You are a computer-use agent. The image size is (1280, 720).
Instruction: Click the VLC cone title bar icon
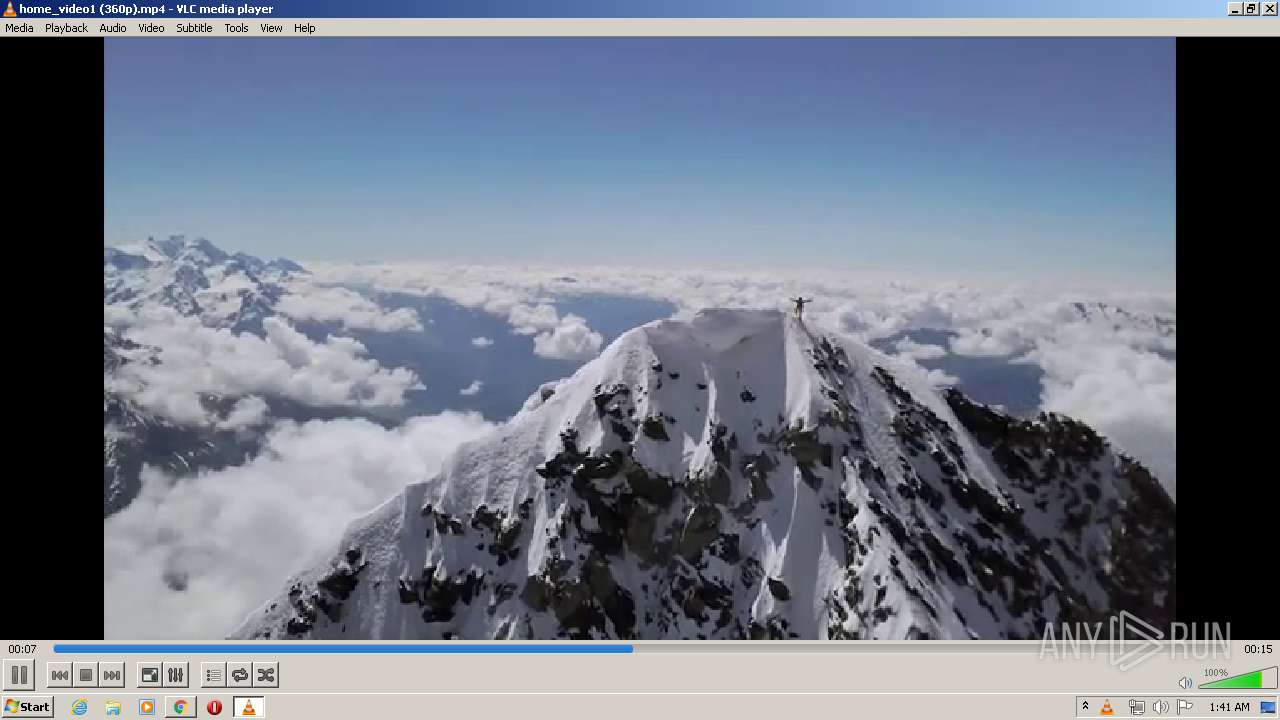pyautogui.click(x=10, y=9)
